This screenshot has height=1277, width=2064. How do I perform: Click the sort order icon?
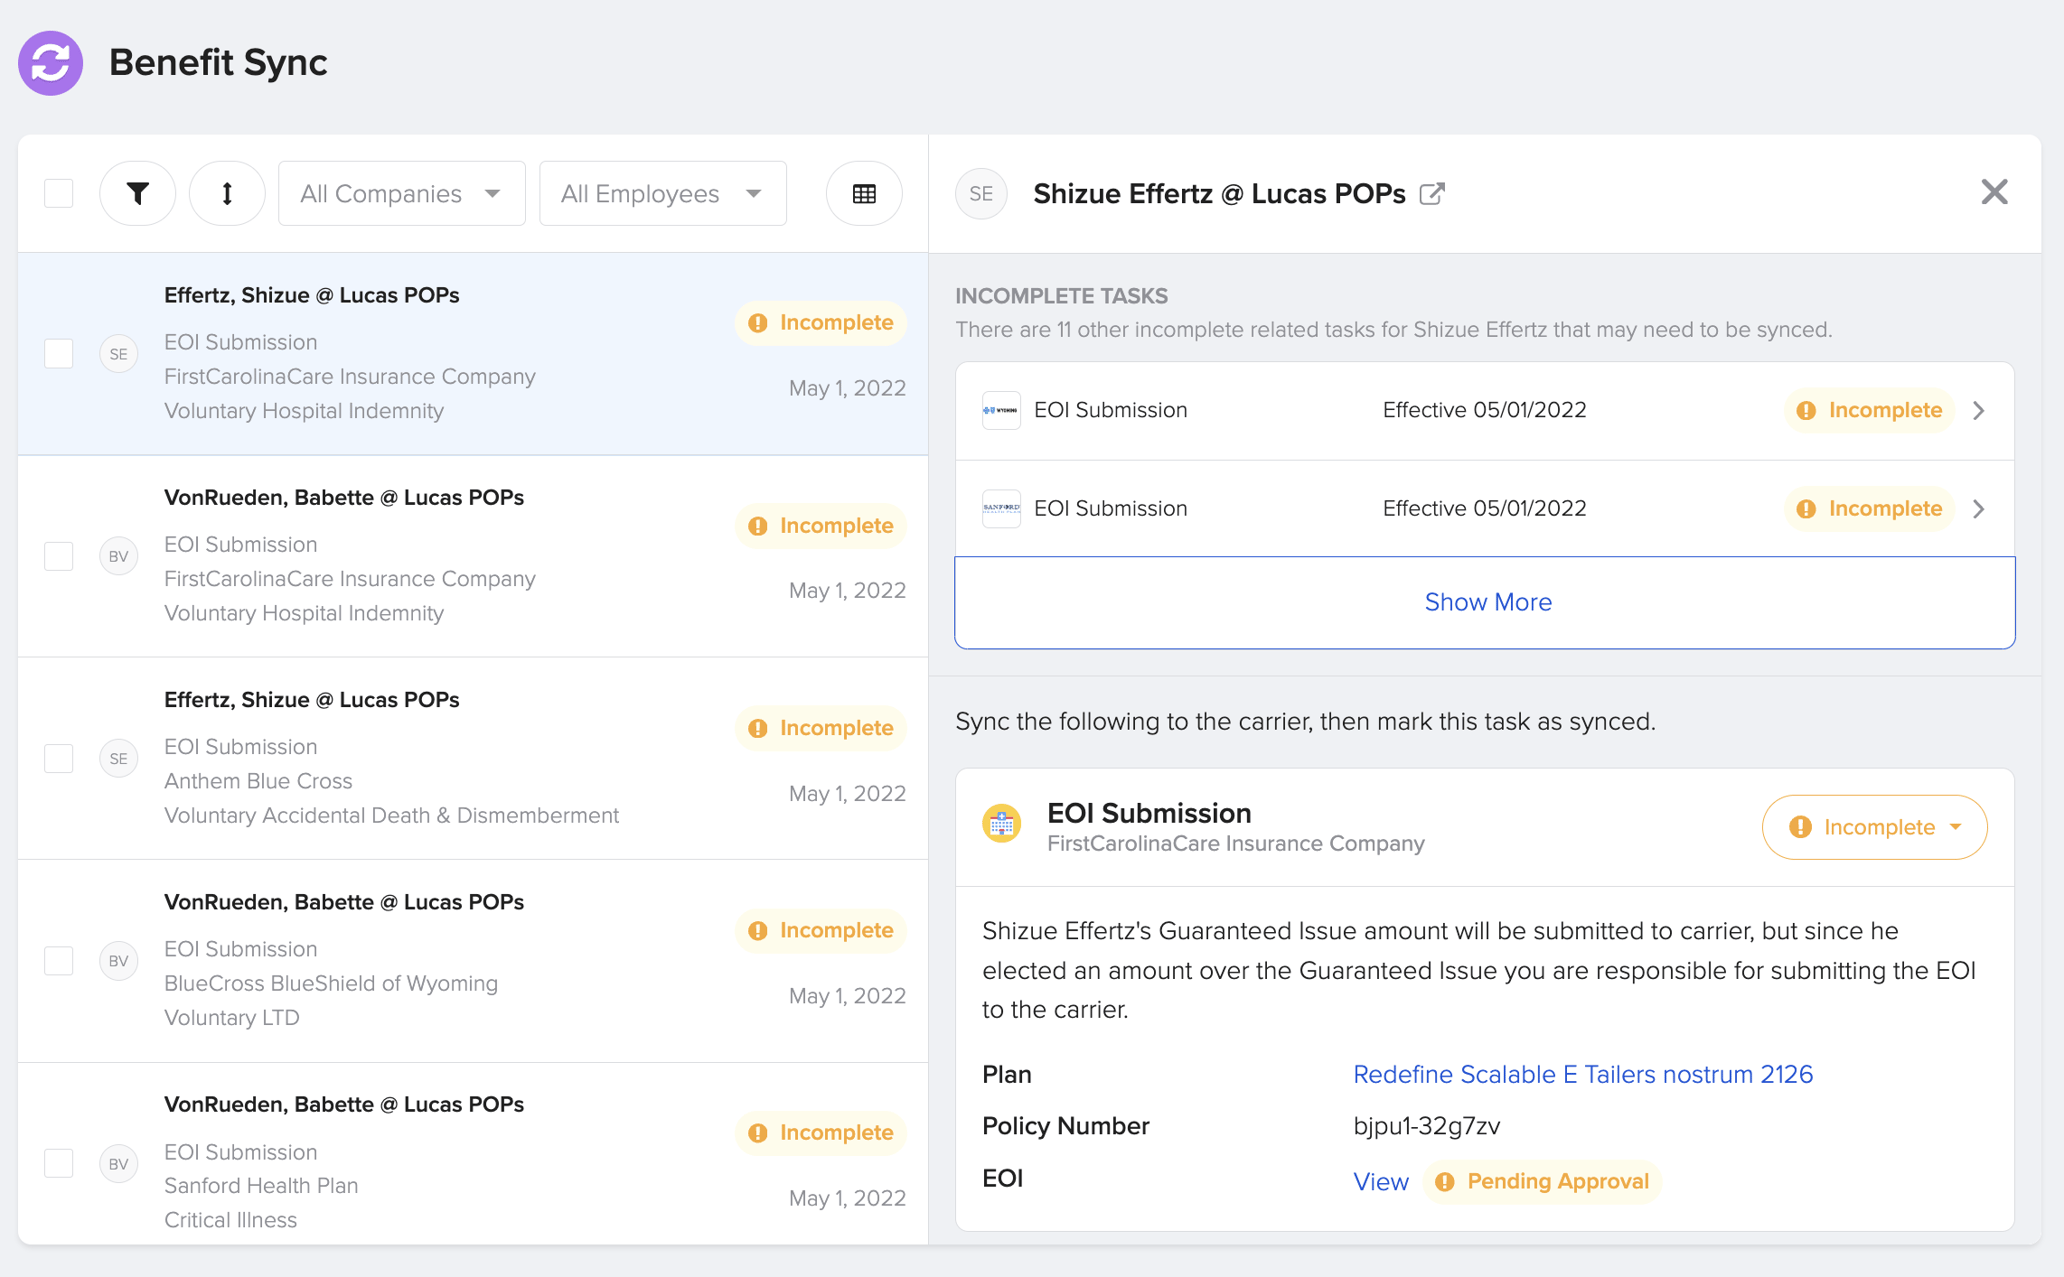227,193
